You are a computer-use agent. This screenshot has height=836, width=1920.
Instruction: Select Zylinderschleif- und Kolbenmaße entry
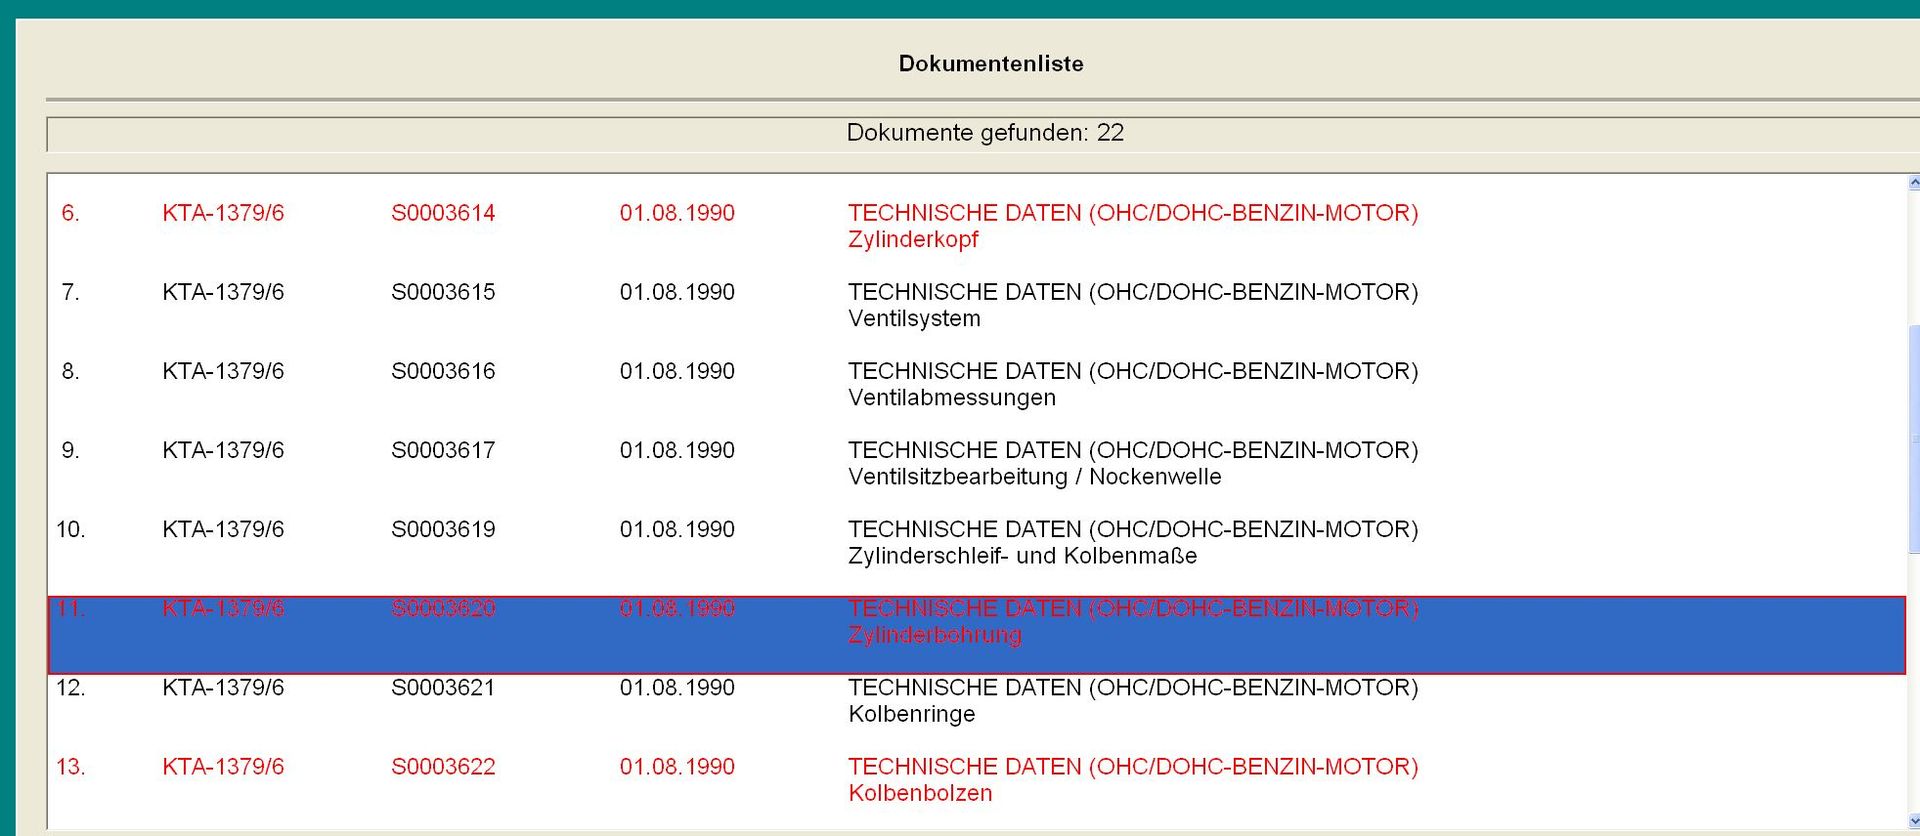tap(1022, 556)
